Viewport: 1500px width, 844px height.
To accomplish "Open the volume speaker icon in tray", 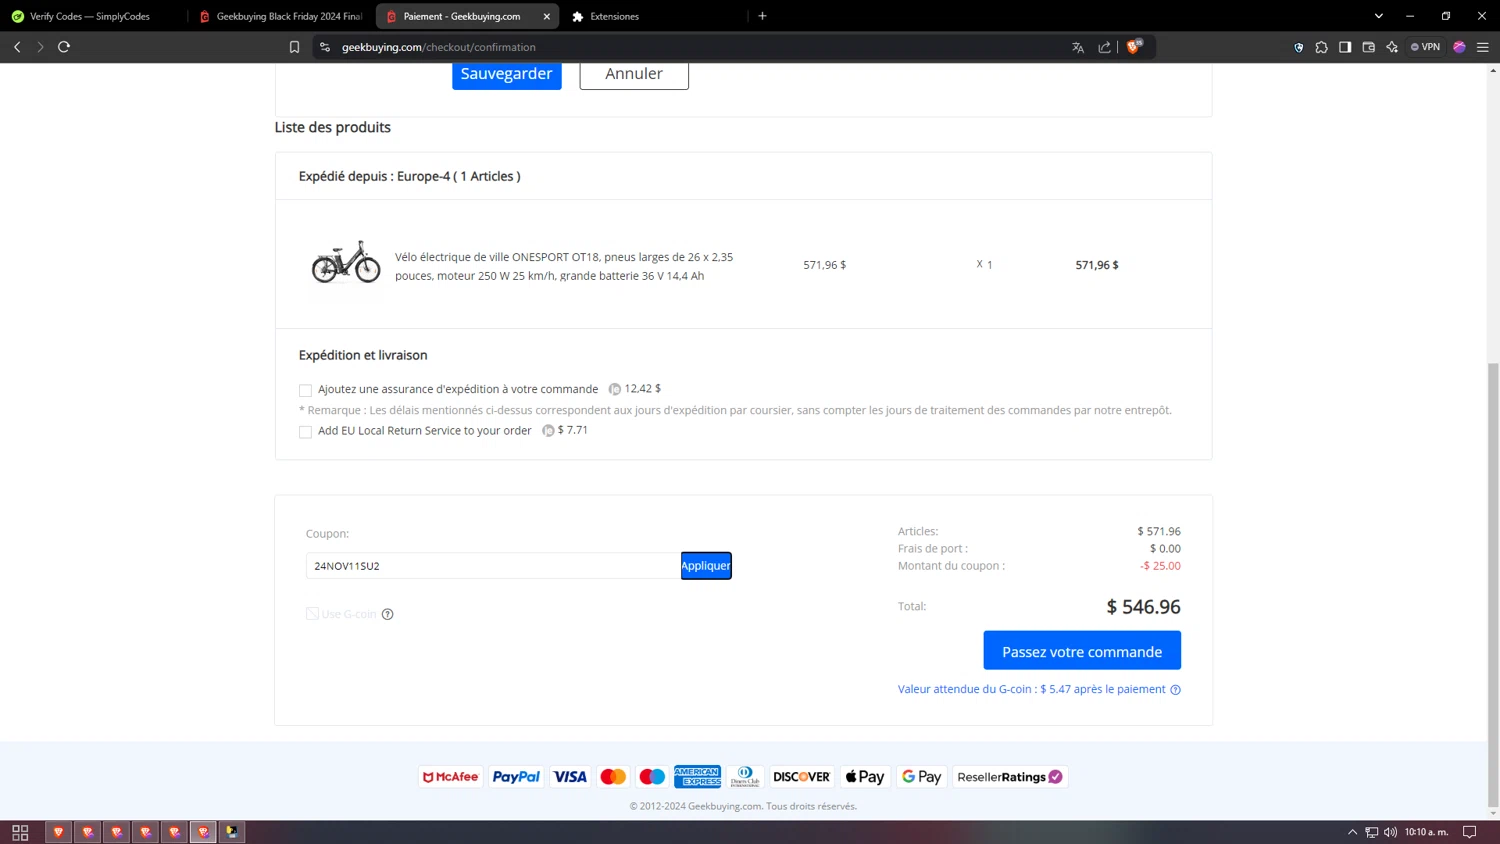I will pyautogui.click(x=1391, y=832).
